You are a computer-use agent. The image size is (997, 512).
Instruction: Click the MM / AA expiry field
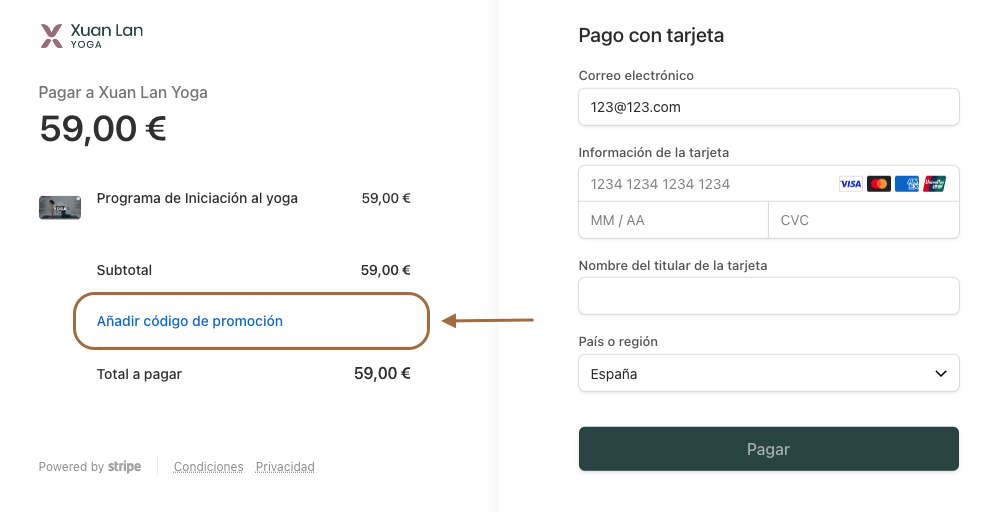tap(672, 220)
